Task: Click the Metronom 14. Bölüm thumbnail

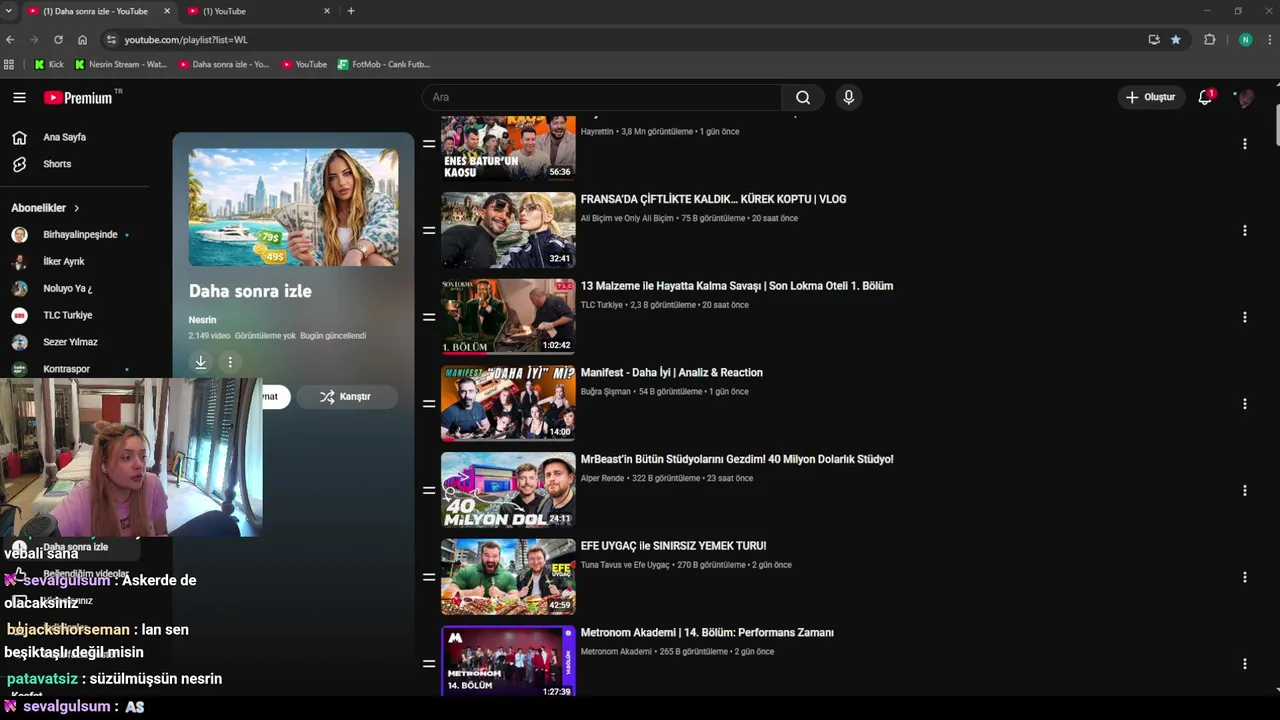Action: tap(508, 661)
